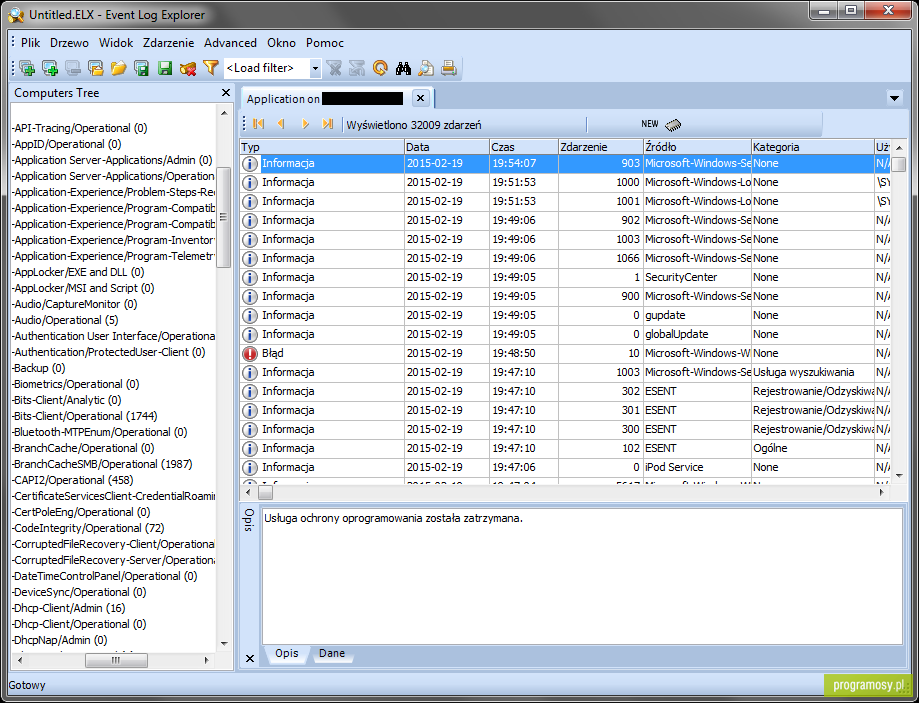Viewport: 919px width, 703px height.
Task: Select the event 302 ESENT row
Action: tap(565, 391)
